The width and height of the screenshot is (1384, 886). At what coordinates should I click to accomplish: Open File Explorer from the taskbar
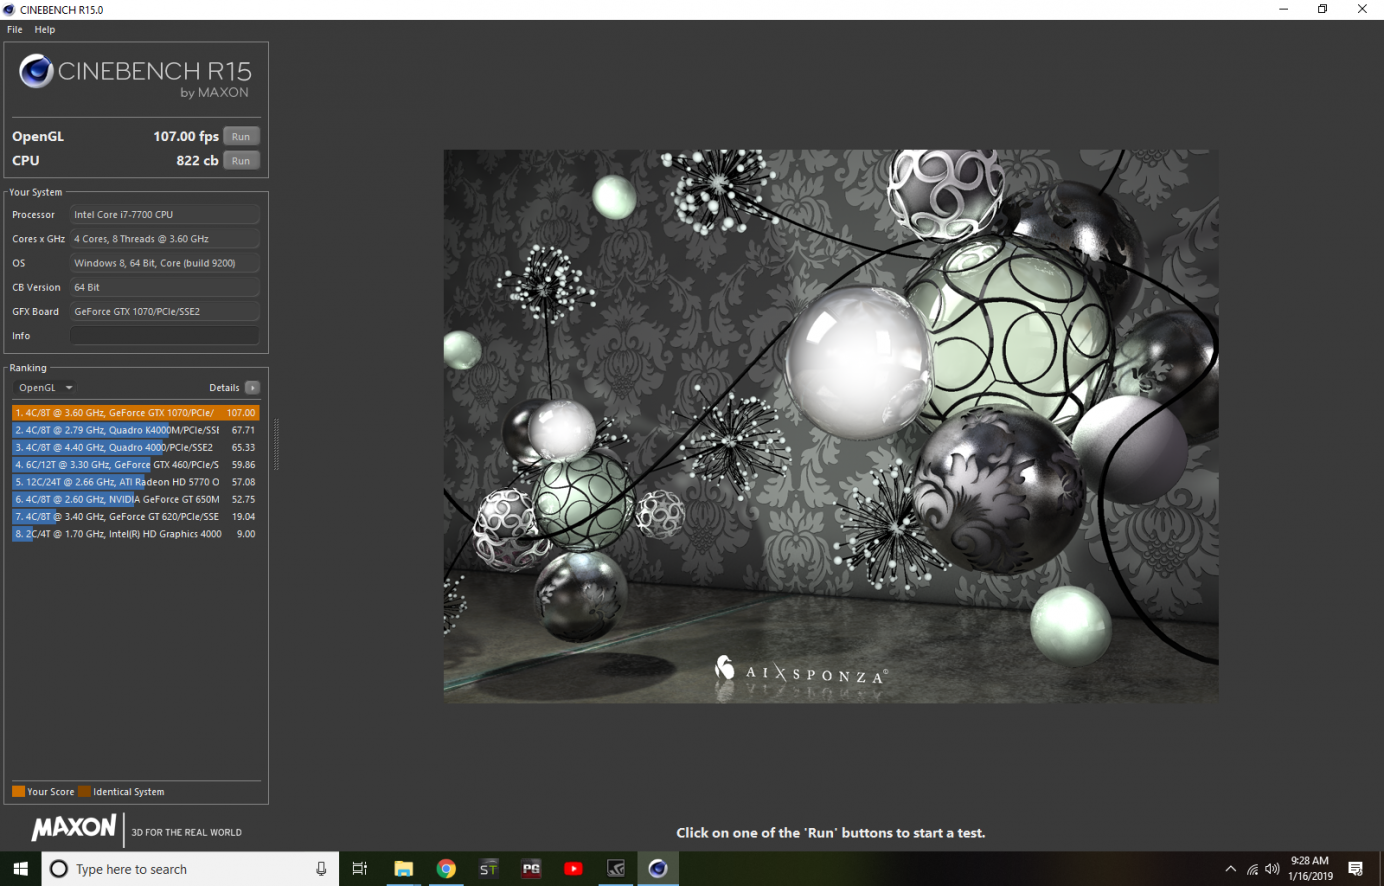pos(403,869)
